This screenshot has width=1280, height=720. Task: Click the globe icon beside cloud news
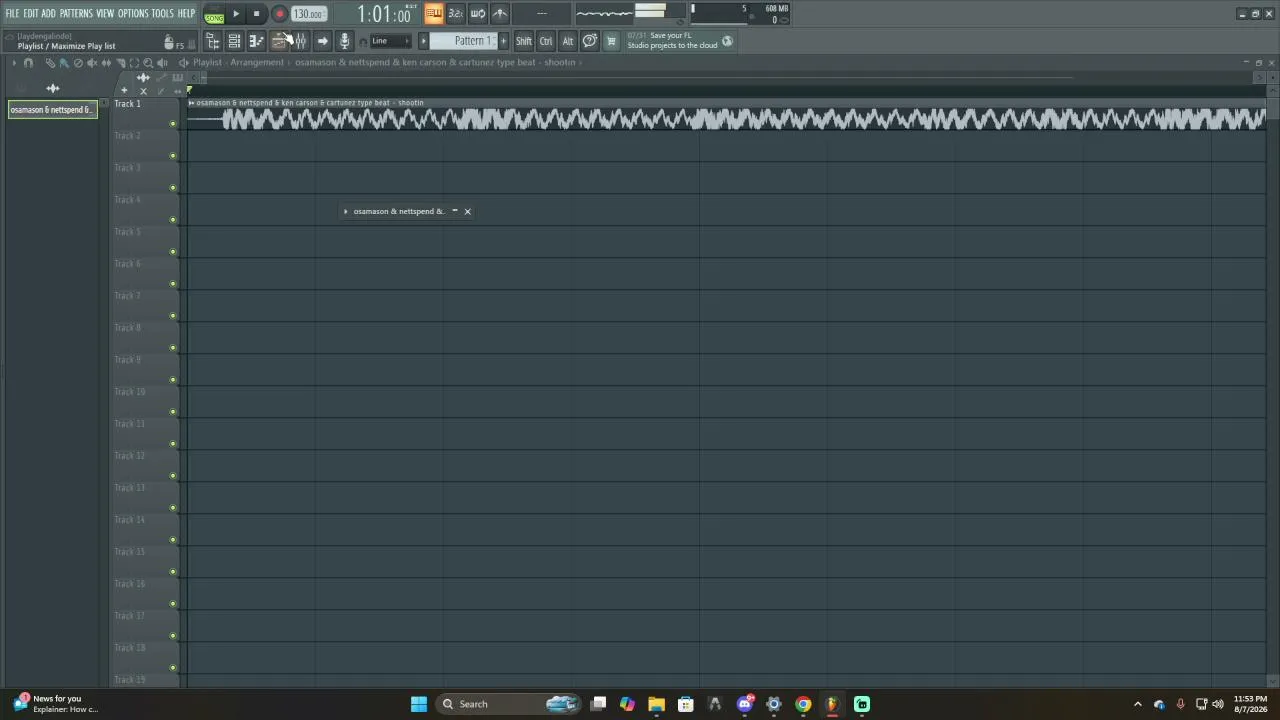pyautogui.click(x=727, y=41)
